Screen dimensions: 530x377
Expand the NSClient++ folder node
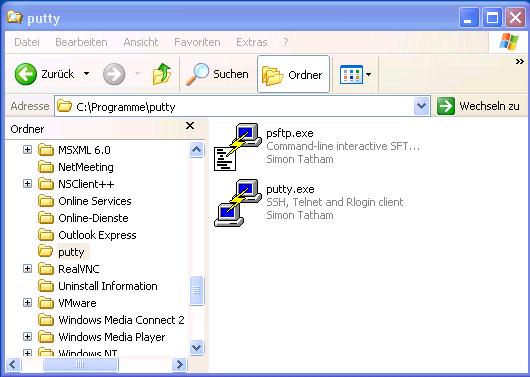[27, 184]
